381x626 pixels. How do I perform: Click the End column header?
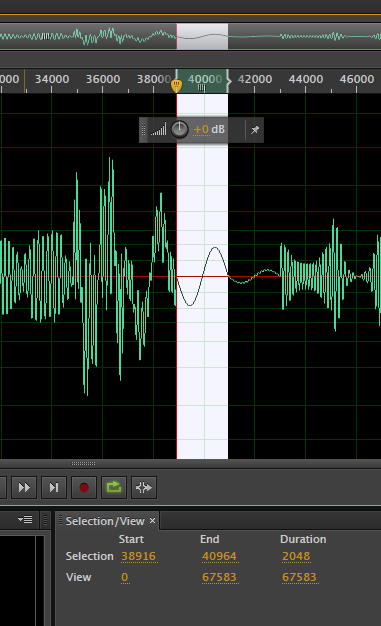click(x=210, y=539)
